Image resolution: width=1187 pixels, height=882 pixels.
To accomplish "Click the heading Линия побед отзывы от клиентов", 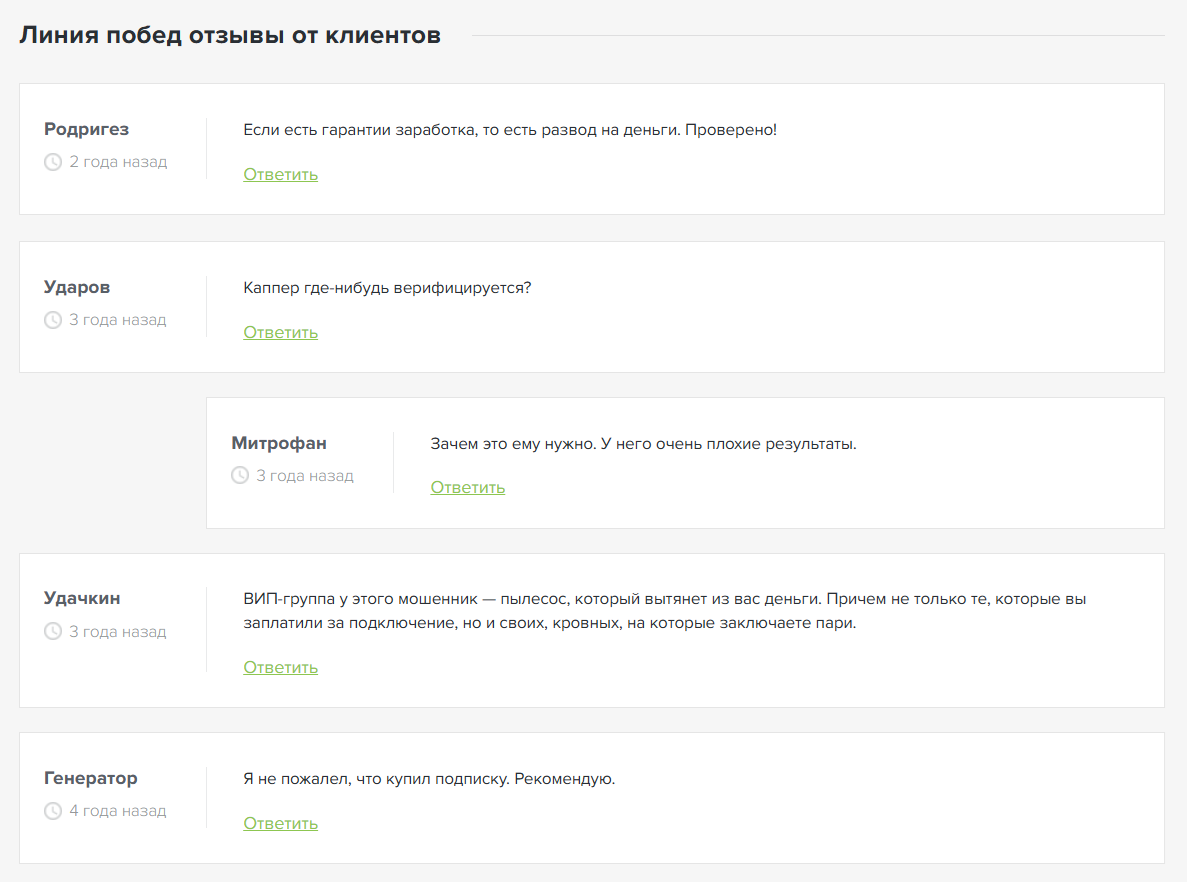I will (230, 36).
